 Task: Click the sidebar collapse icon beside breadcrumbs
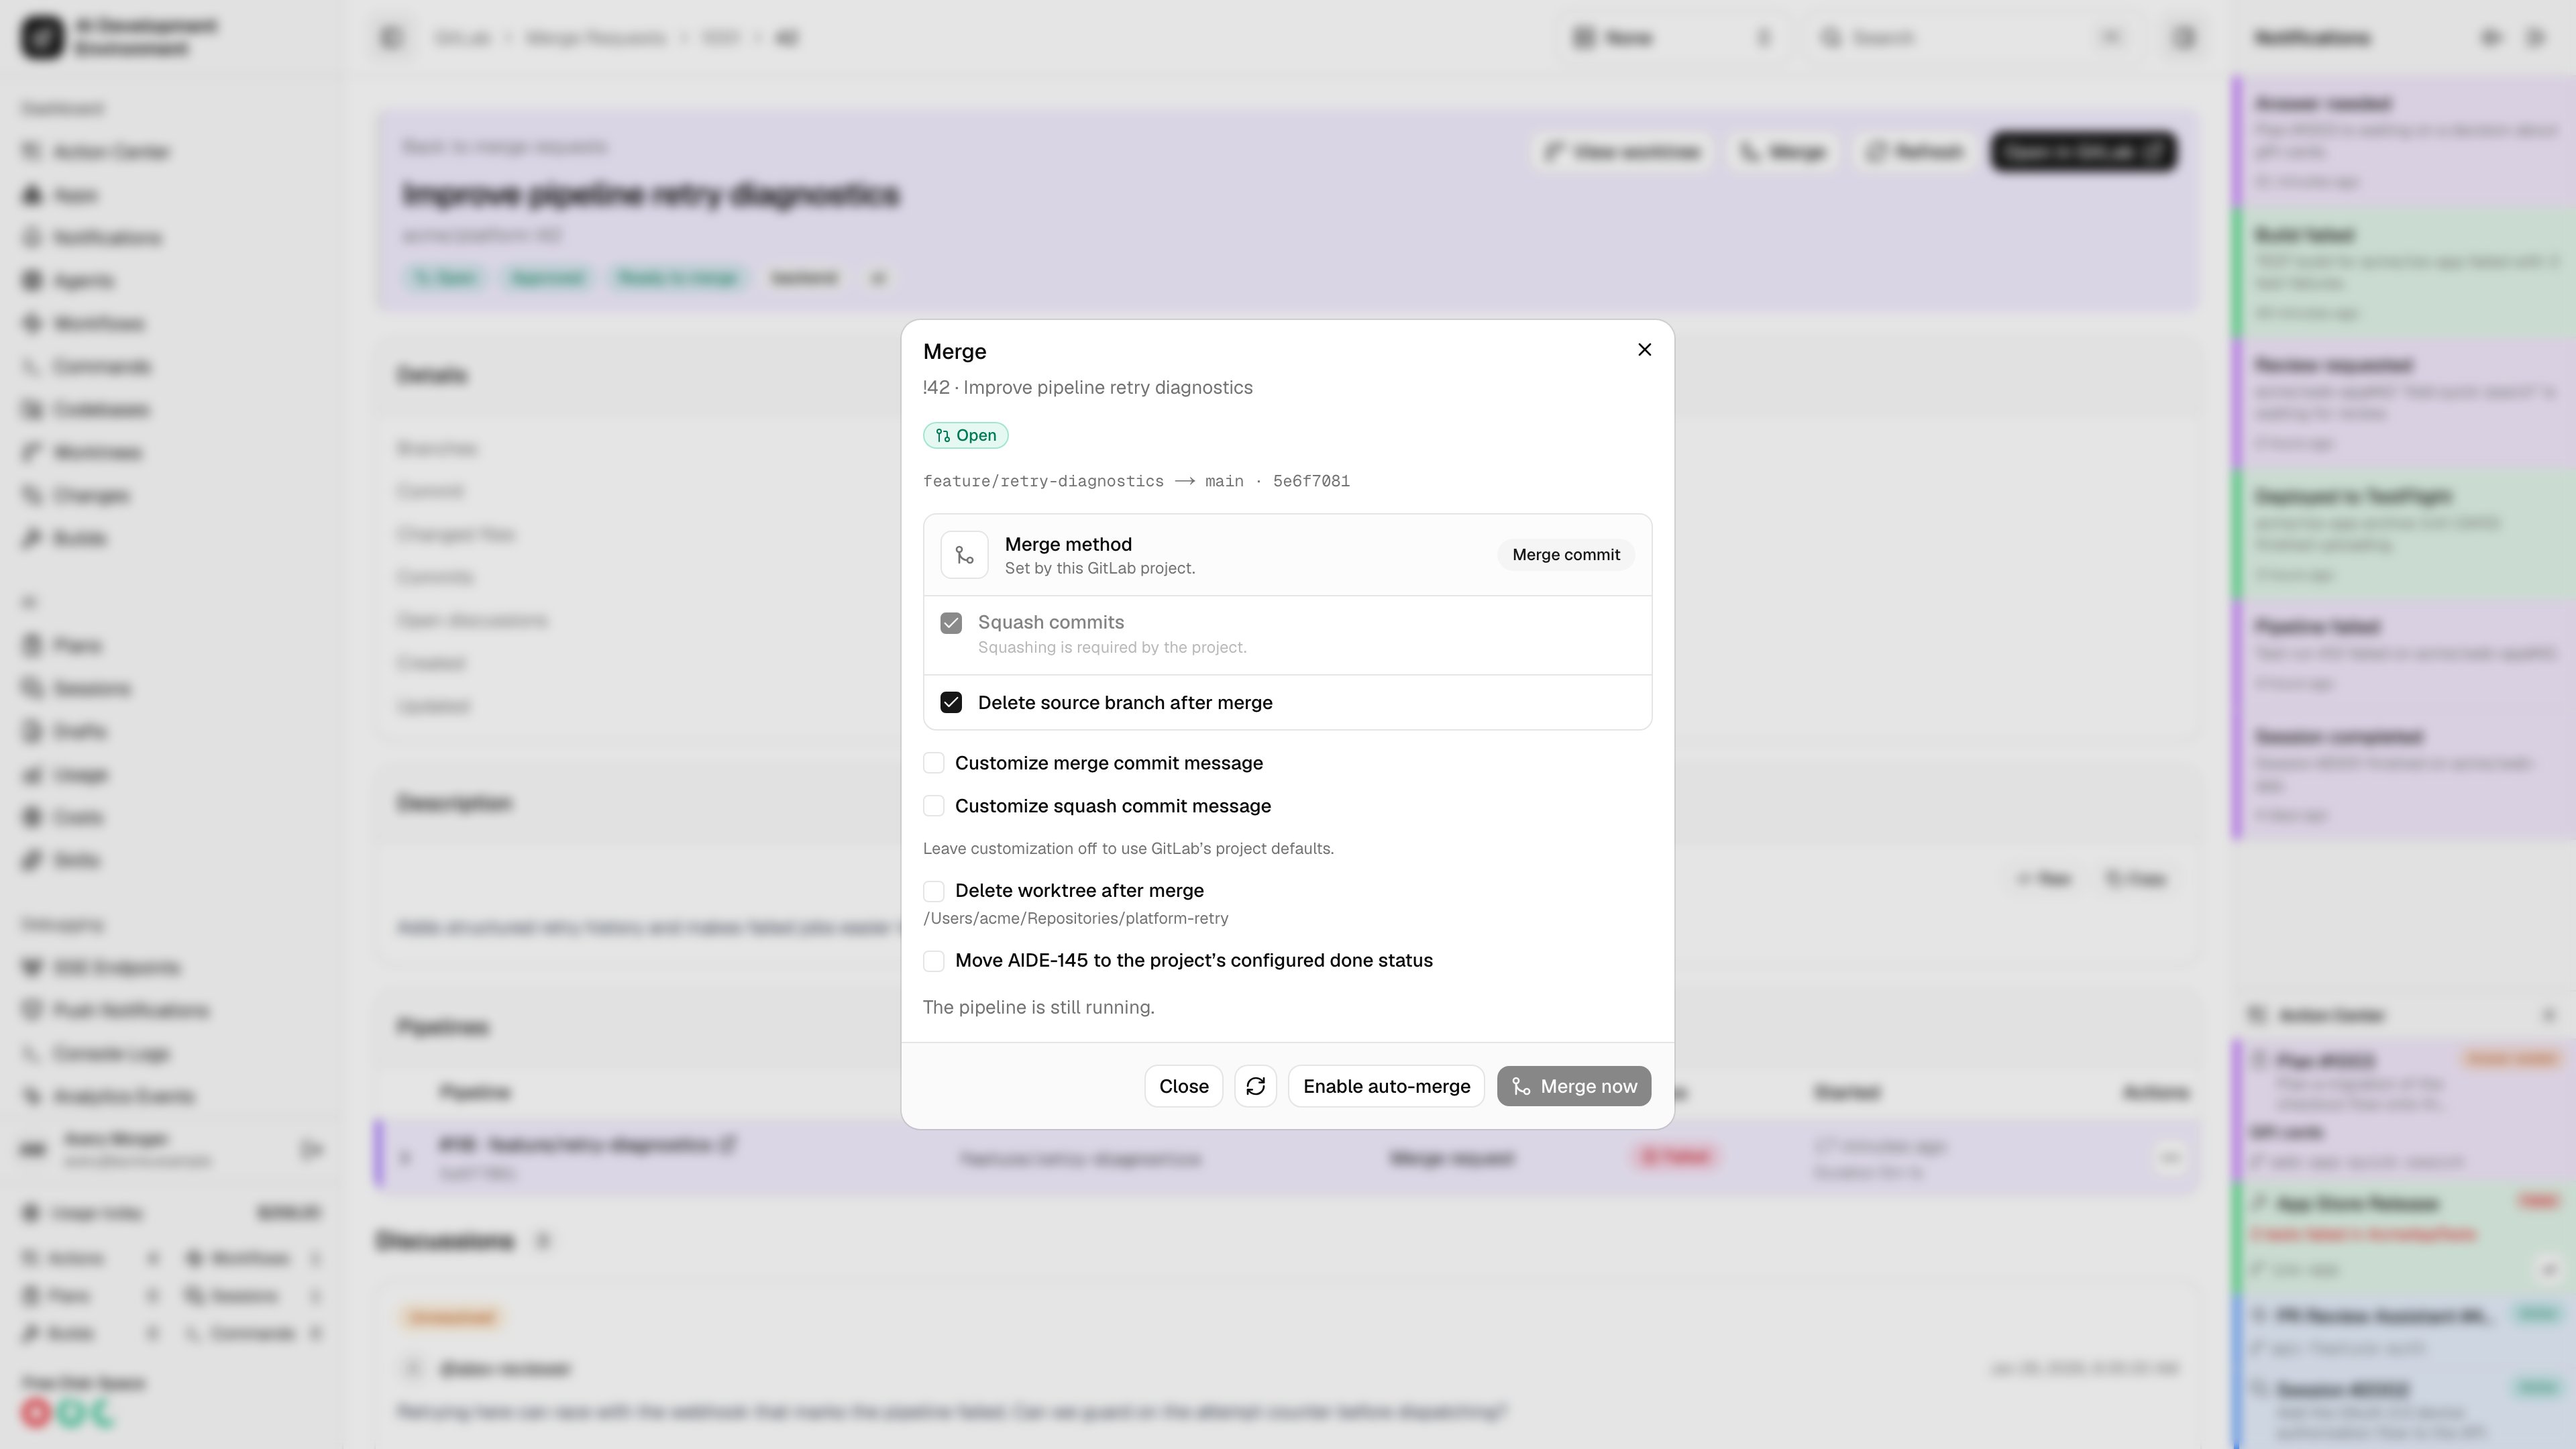(x=391, y=38)
